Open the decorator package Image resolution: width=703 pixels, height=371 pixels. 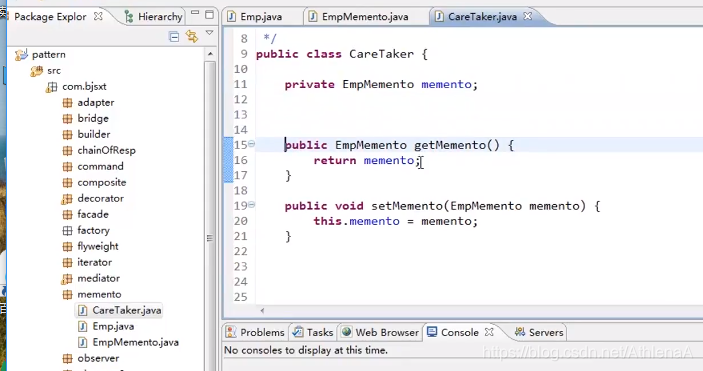(100, 199)
